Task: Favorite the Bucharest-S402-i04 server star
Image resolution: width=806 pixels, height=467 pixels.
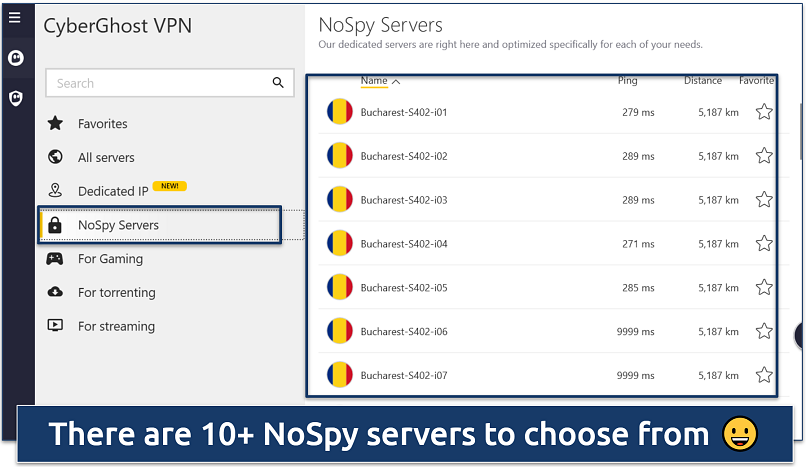Action: click(x=764, y=243)
